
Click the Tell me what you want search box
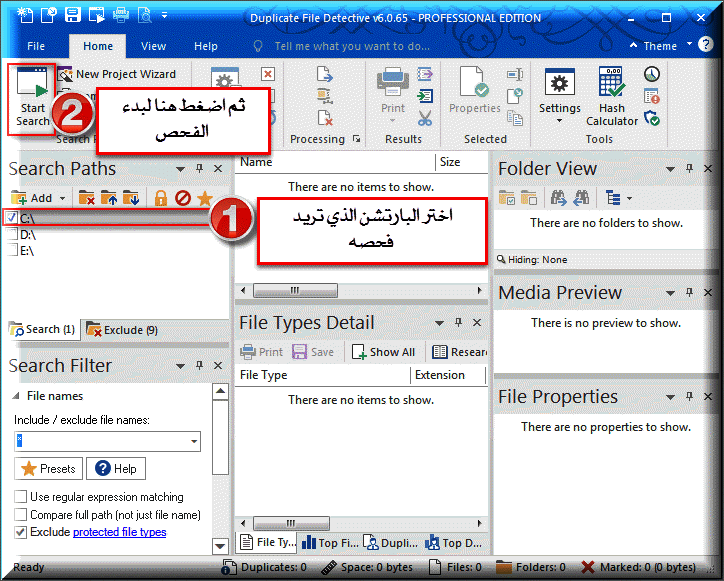[x=352, y=46]
